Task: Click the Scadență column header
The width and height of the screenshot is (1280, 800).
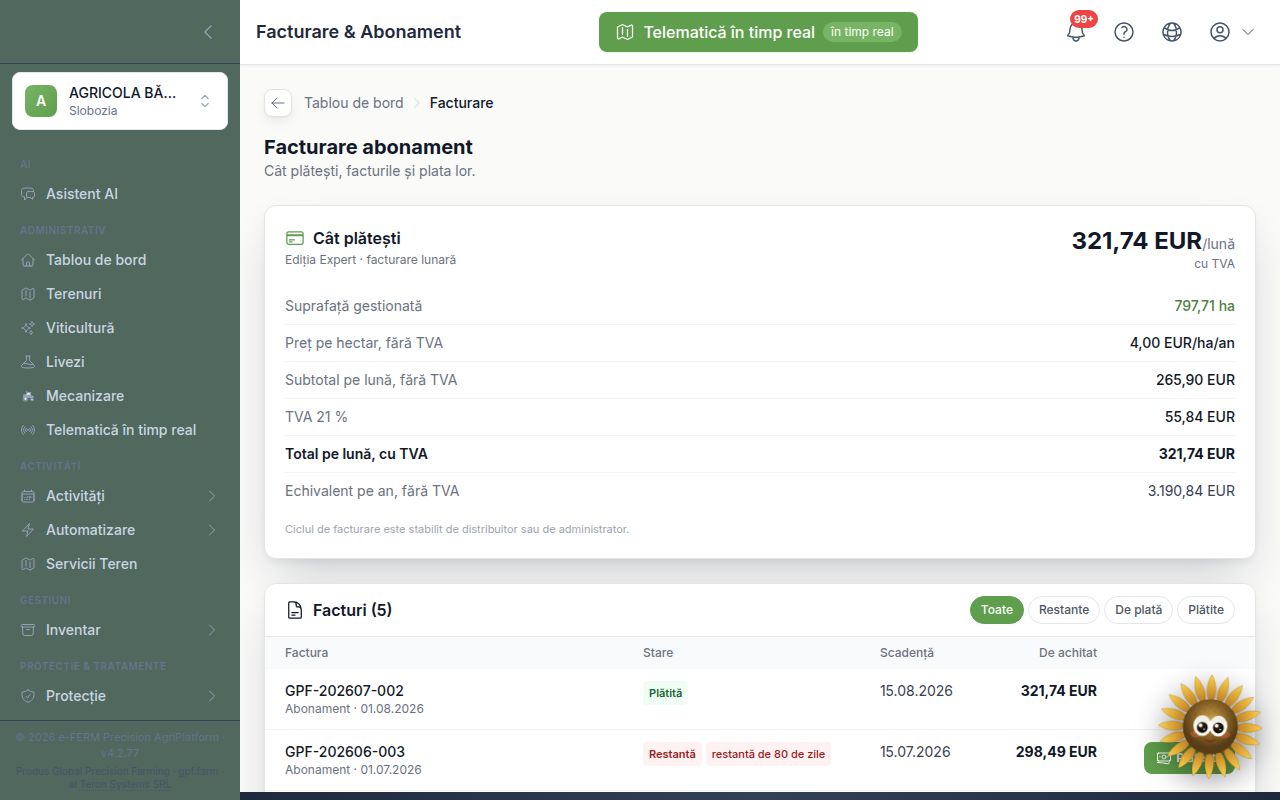Action: pos(907,653)
